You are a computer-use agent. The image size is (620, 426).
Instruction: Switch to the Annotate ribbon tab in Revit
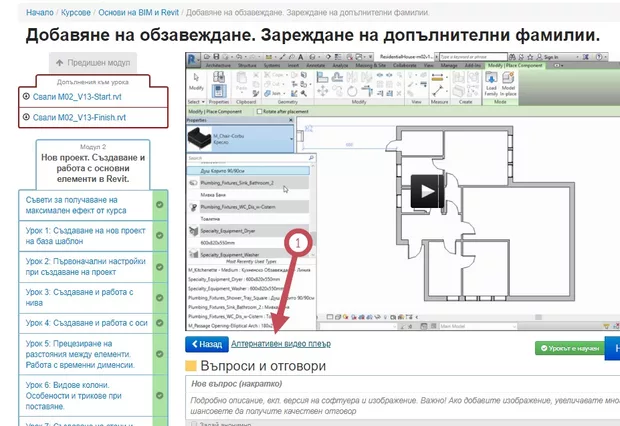point(316,65)
